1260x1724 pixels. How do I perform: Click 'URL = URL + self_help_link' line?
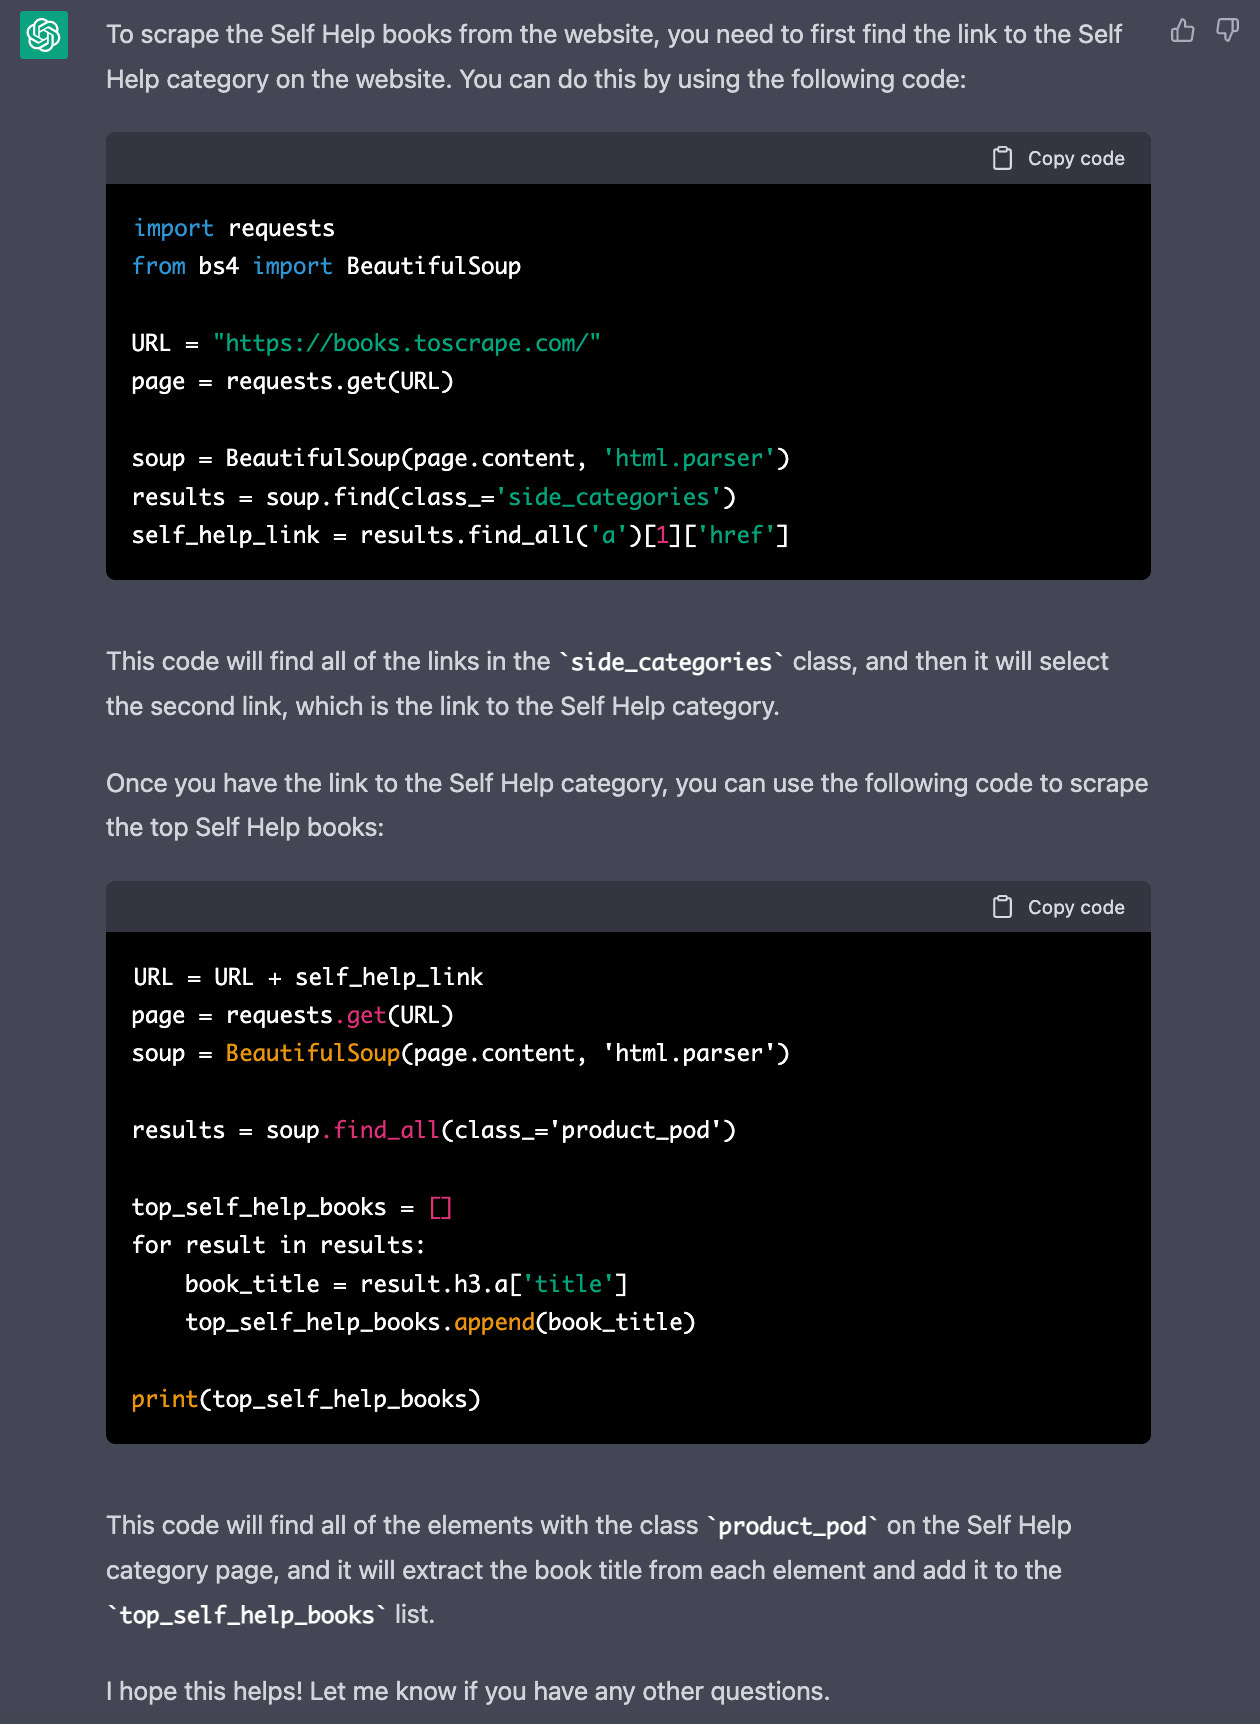[308, 977]
